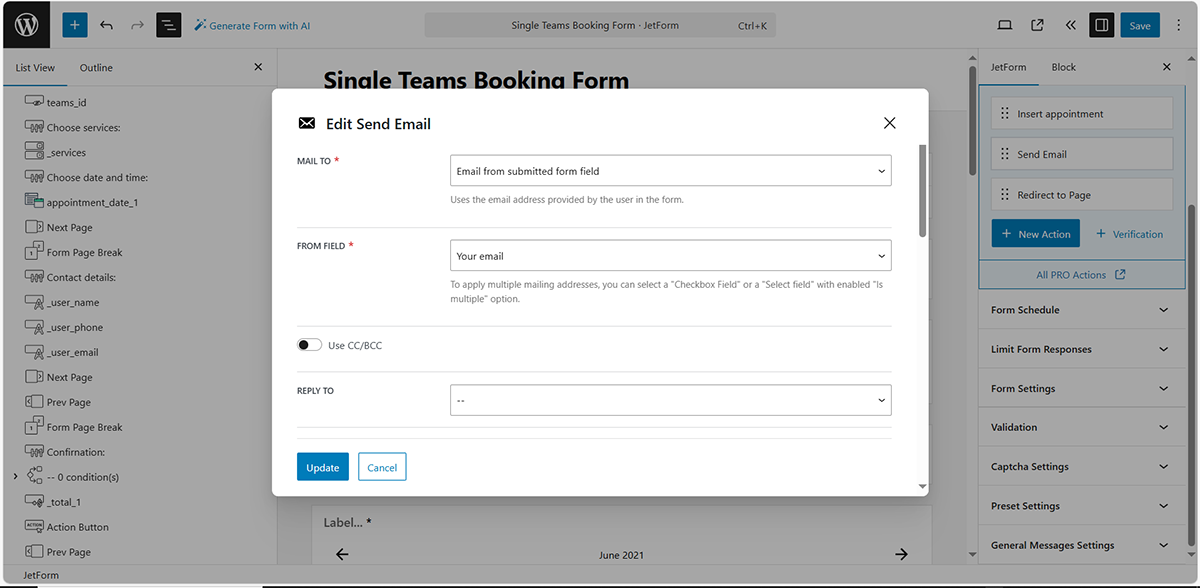The width and height of the screenshot is (1200, 588).
Task: Select the _user_name field icon
Action: pyautogui.click(x=34, y=302)
